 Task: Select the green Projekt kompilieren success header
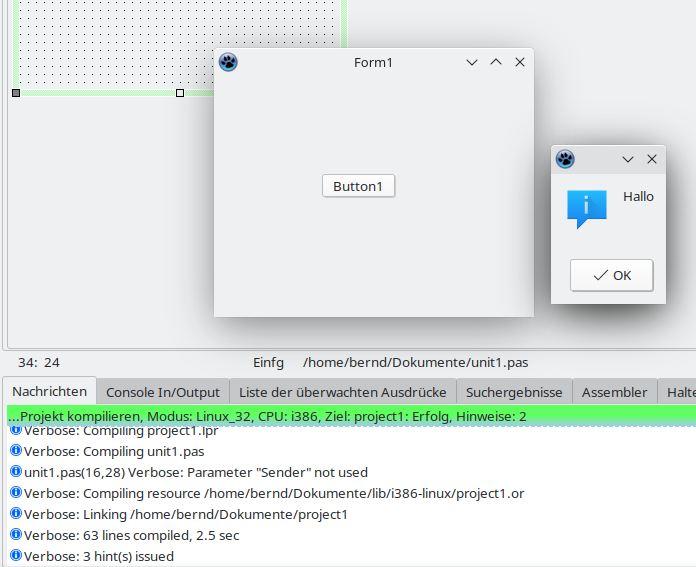[x=352, y=416]
